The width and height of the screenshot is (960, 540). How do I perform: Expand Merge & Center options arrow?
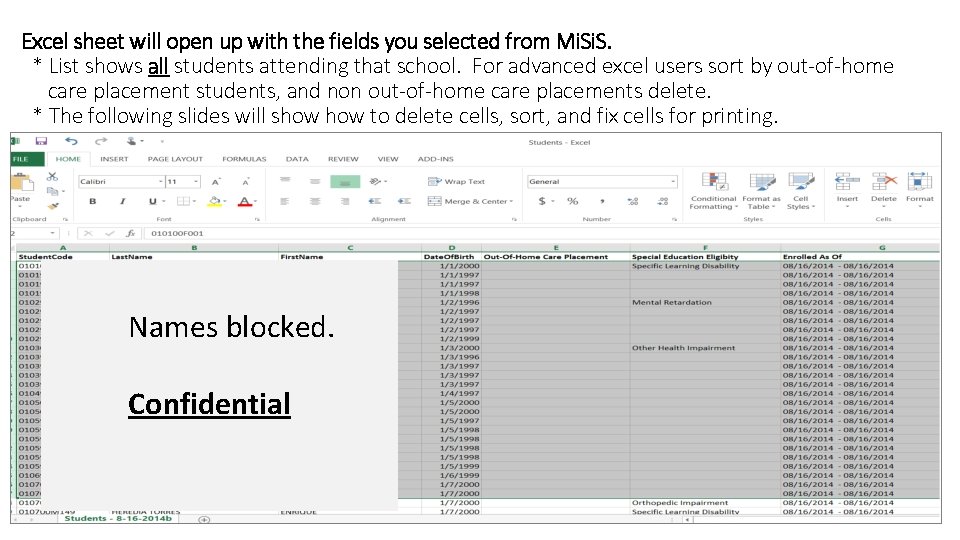511,201
